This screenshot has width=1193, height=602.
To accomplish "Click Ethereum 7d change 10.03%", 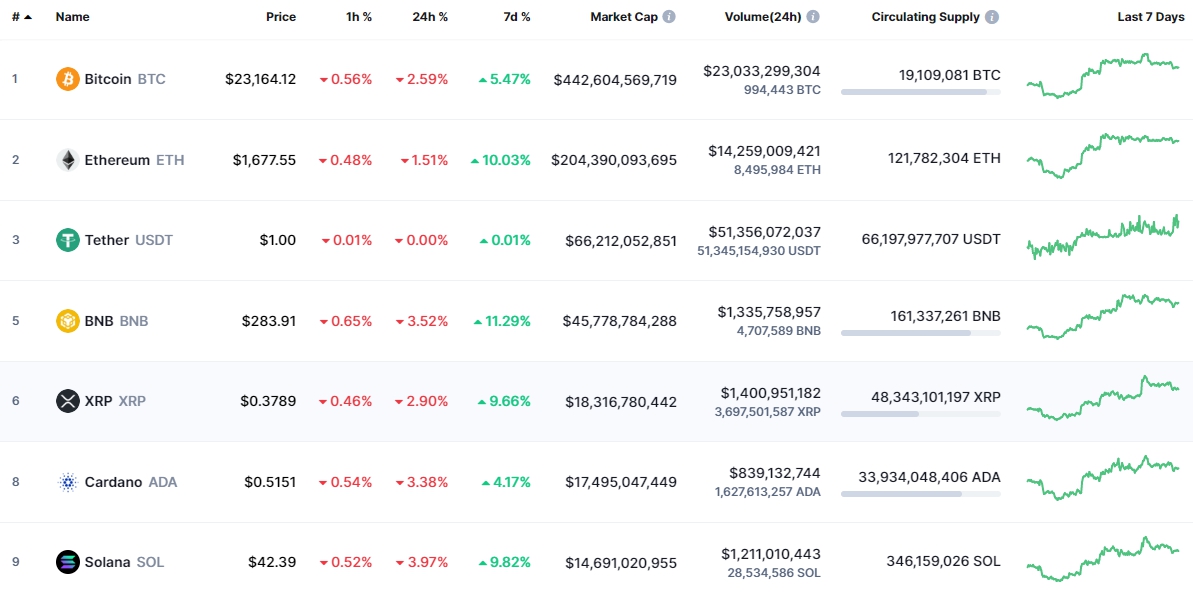I will tap(501, 160).
